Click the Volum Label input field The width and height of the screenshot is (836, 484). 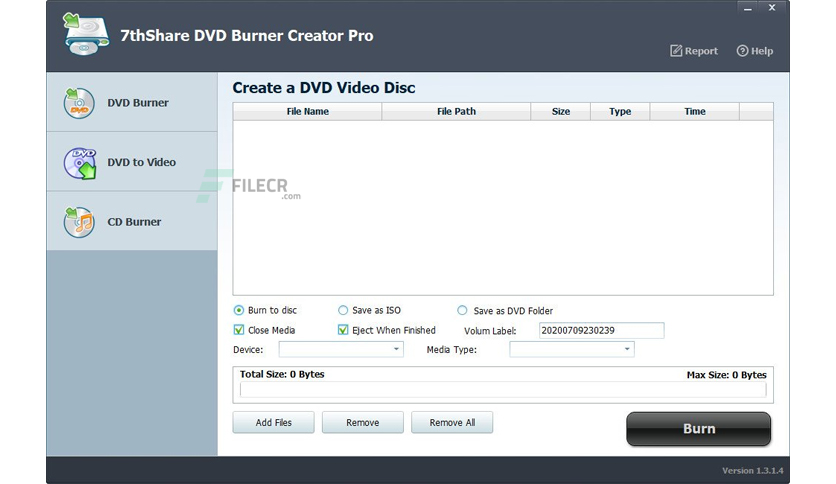click(601, 330)
